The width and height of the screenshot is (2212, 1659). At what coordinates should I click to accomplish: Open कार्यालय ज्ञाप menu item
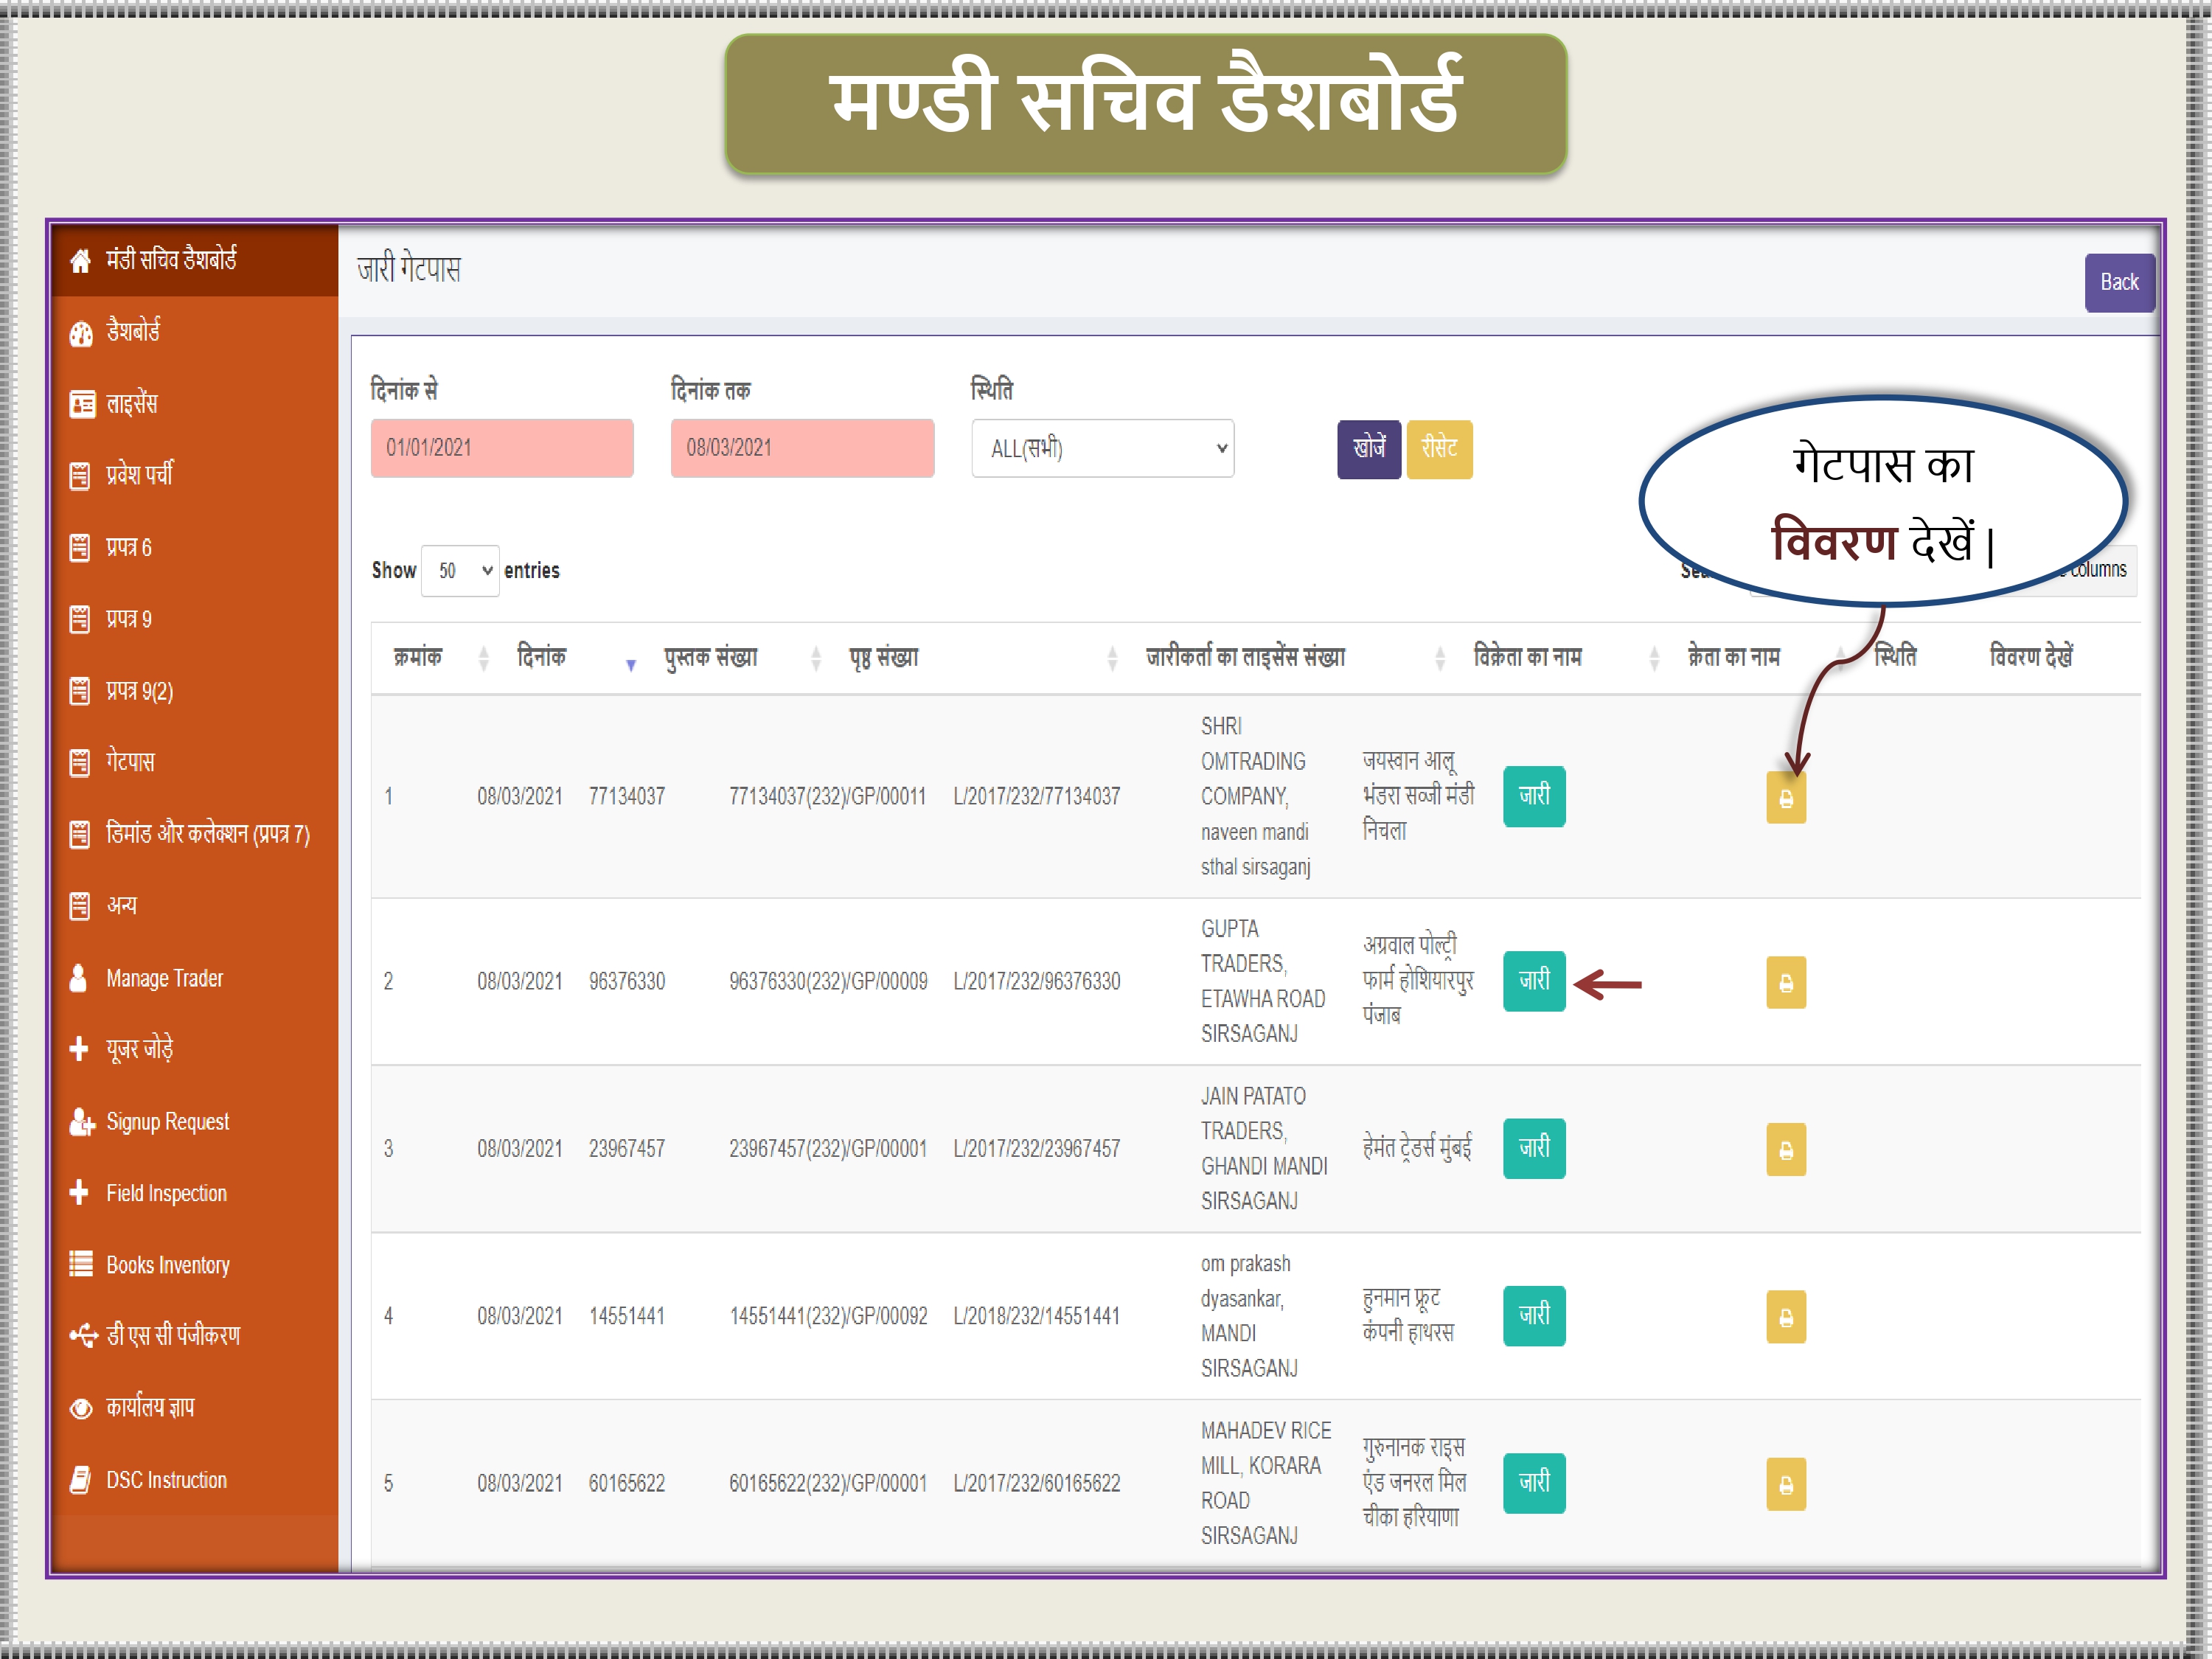click(x=150, y=1408)
